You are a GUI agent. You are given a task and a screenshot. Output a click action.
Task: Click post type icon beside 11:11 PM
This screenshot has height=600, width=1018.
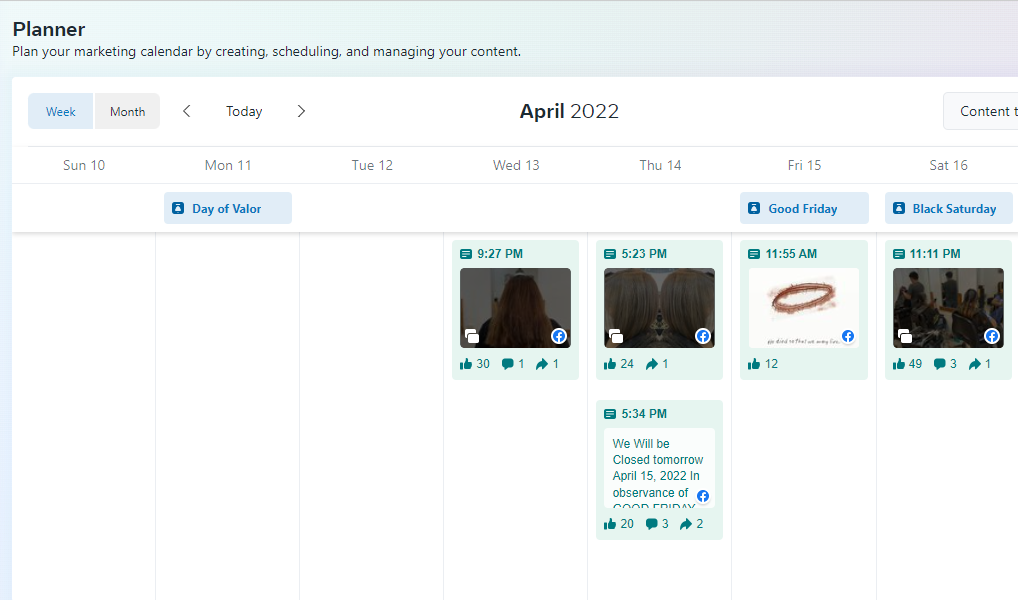(899, 254)
